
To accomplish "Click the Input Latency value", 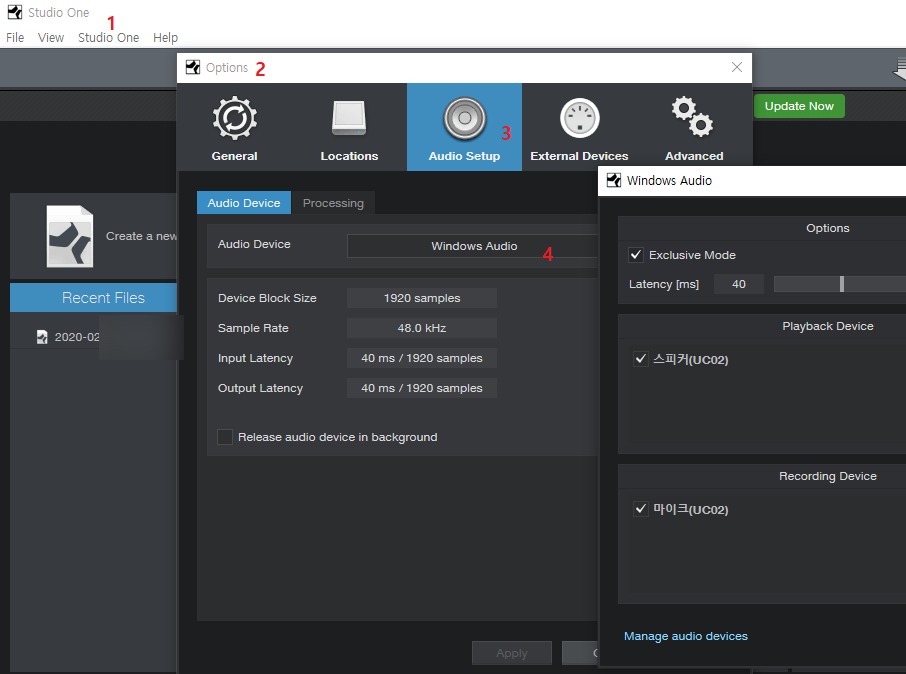I will 422,358.
